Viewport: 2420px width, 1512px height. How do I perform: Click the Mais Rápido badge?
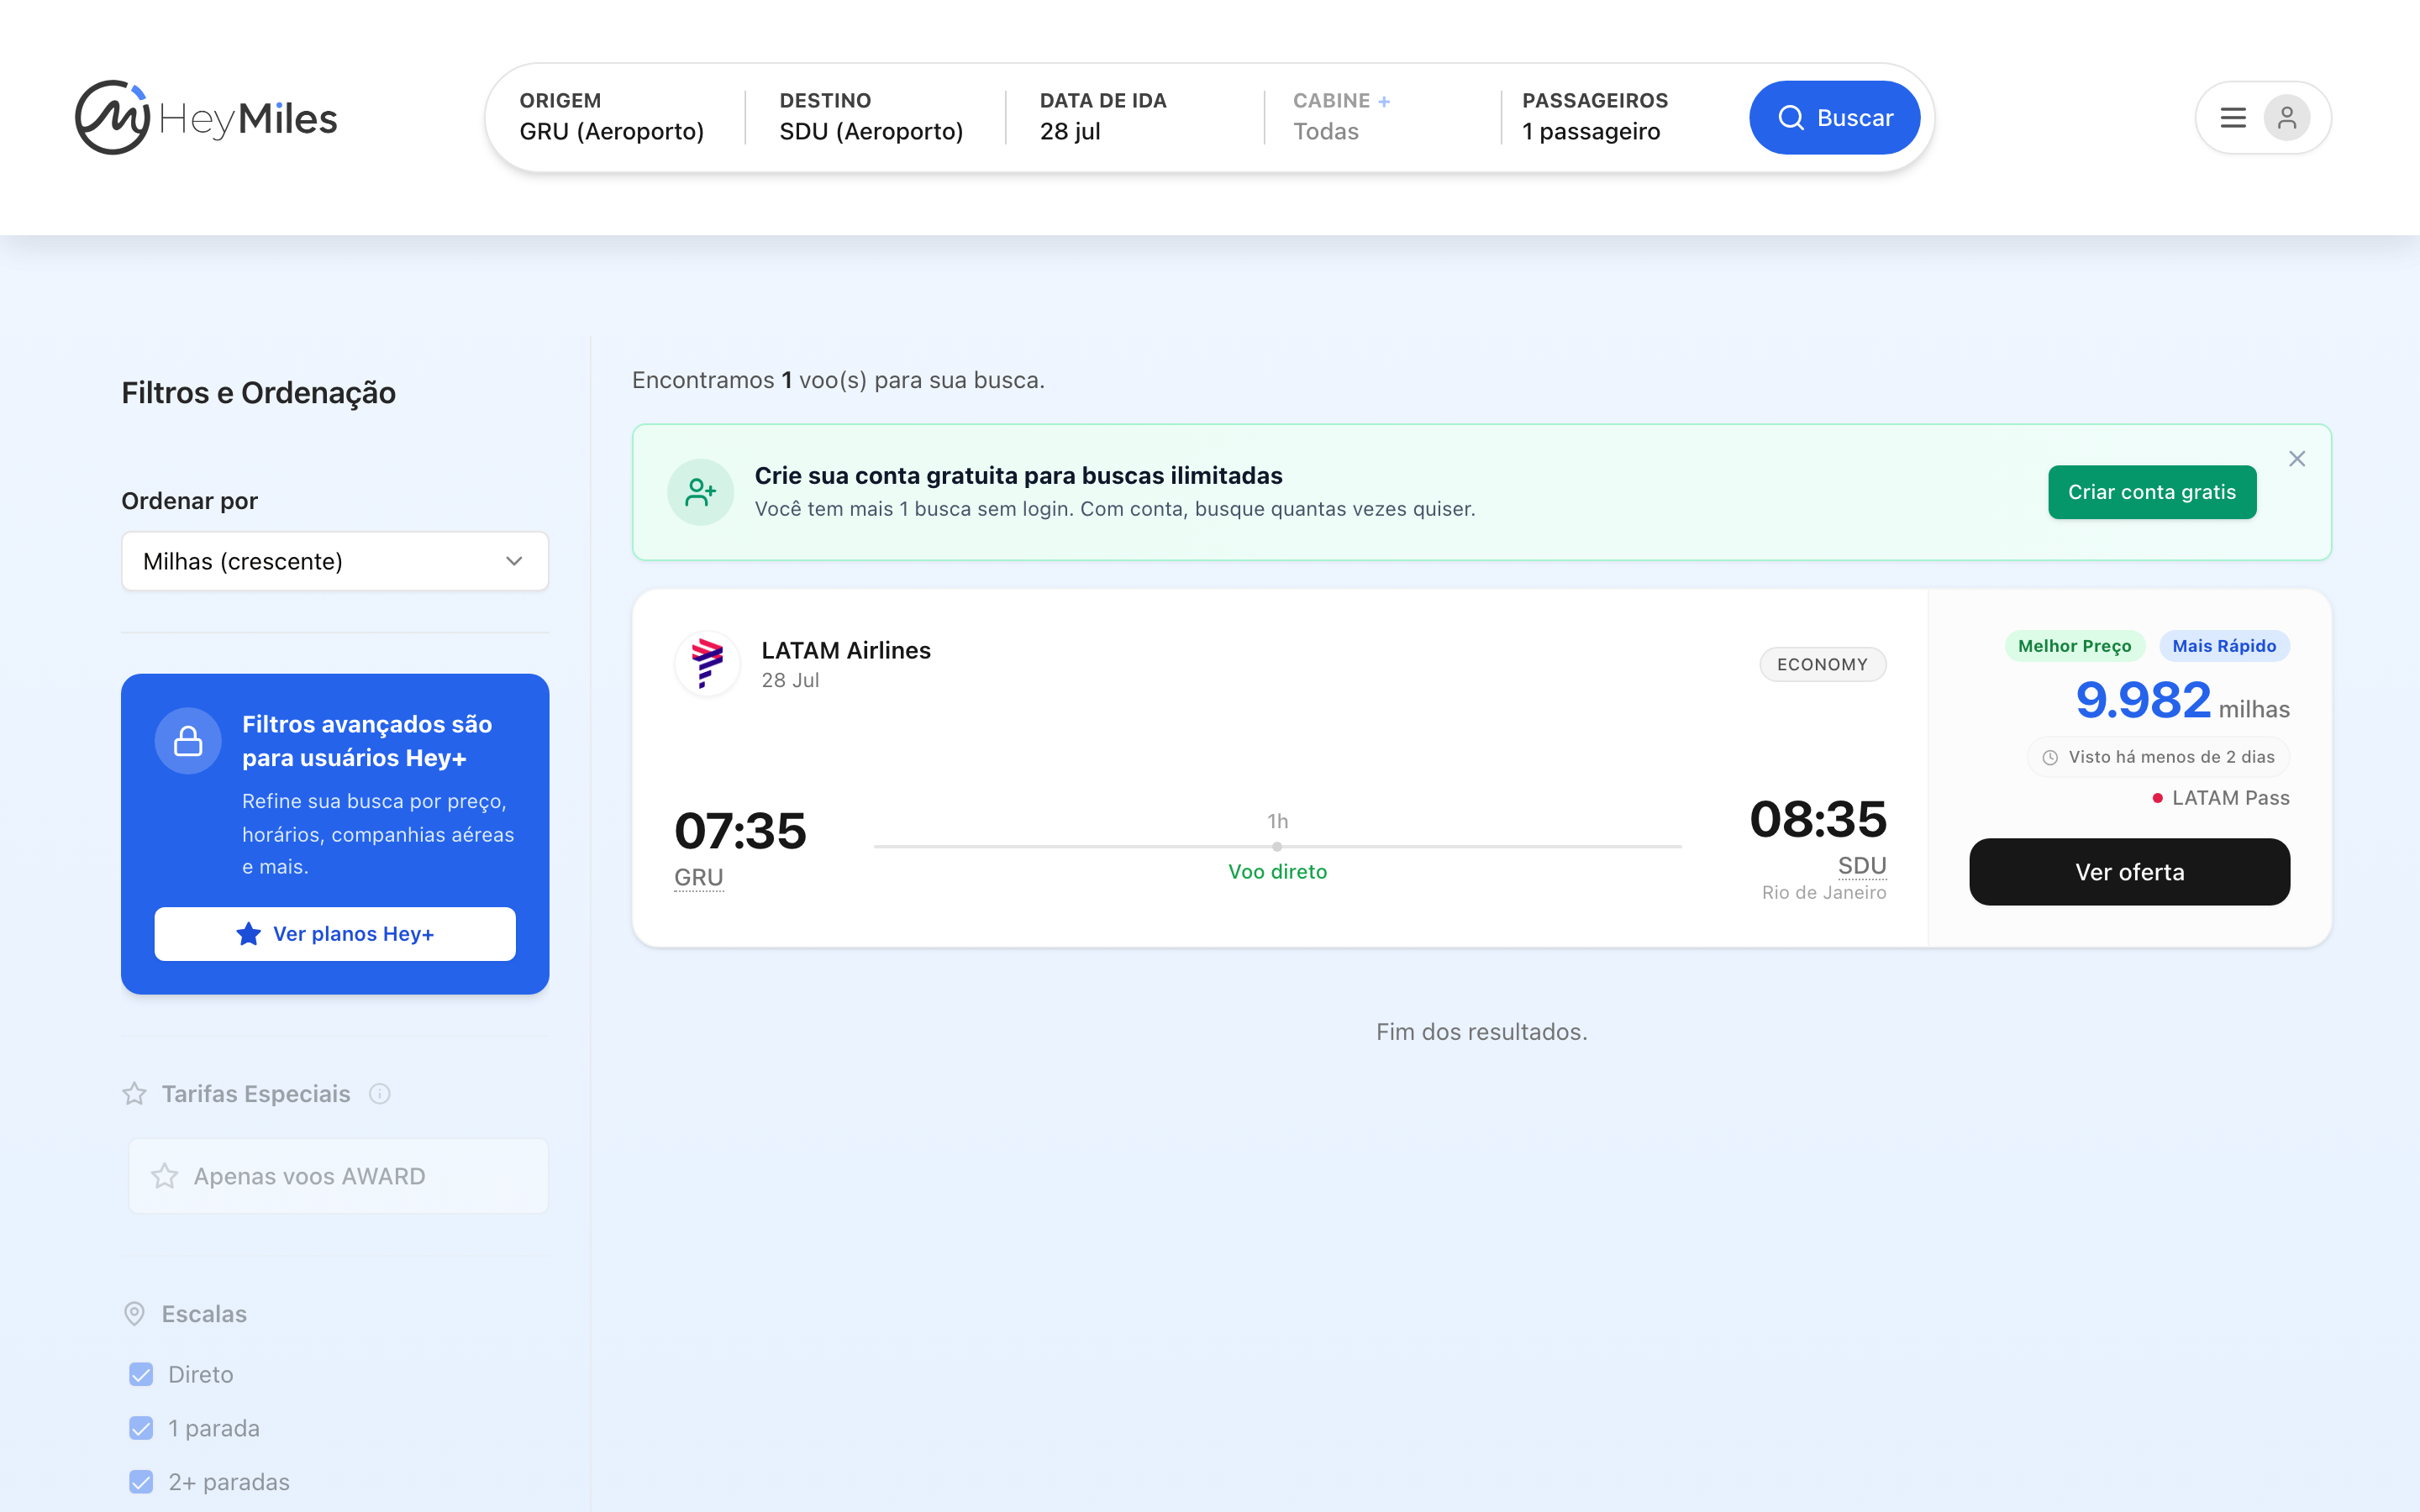tap(2224, 646)
